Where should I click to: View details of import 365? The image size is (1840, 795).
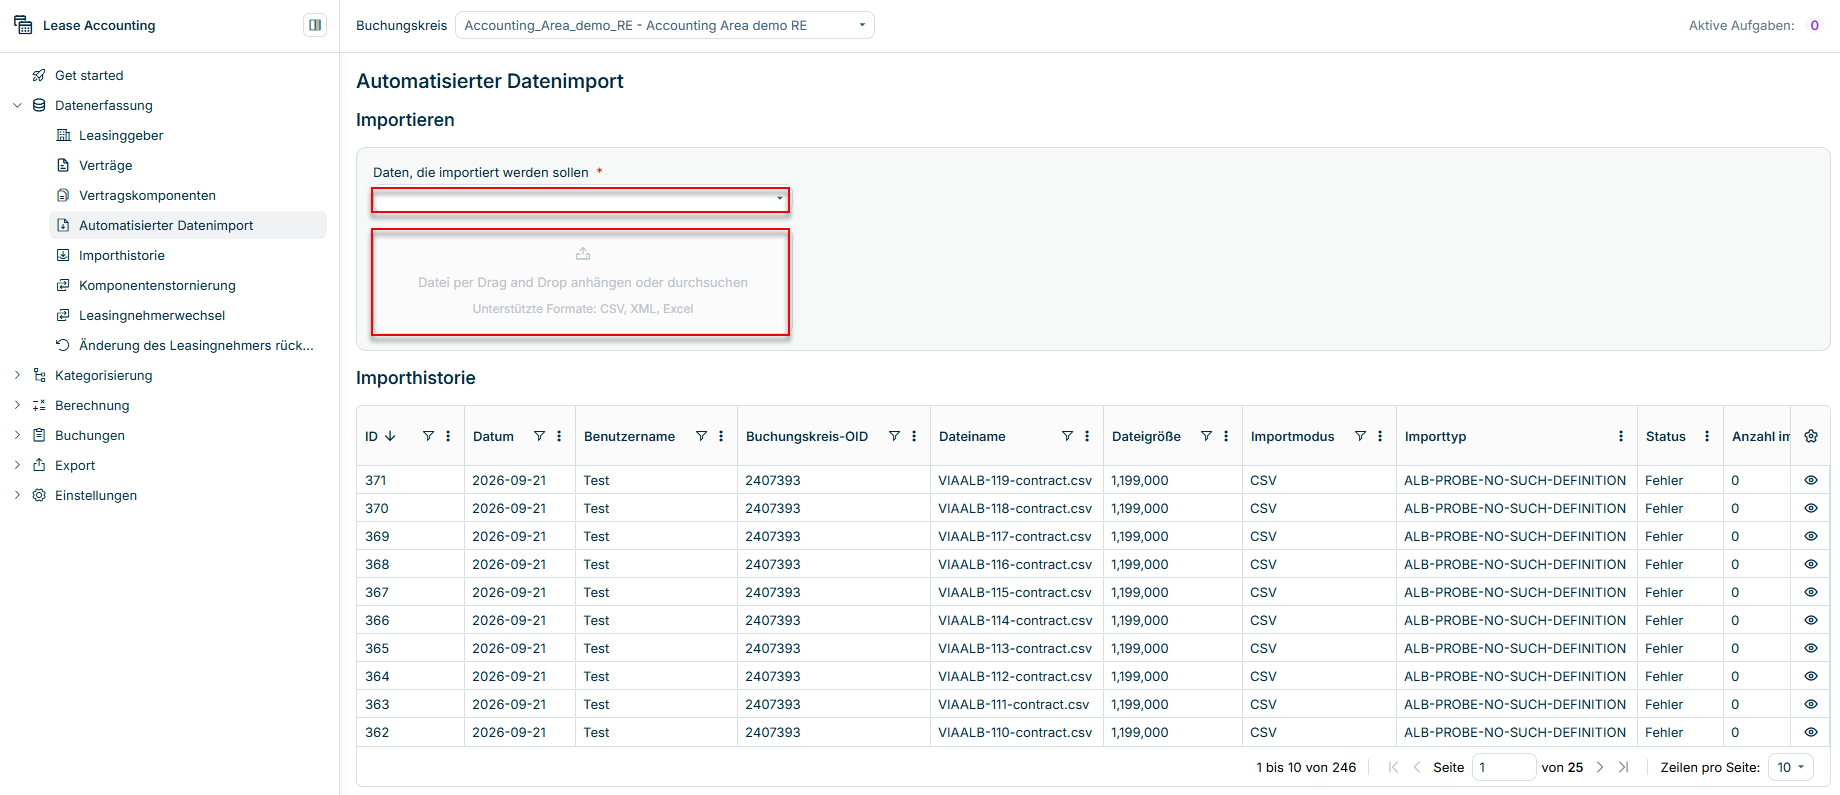pos(1811,648)
